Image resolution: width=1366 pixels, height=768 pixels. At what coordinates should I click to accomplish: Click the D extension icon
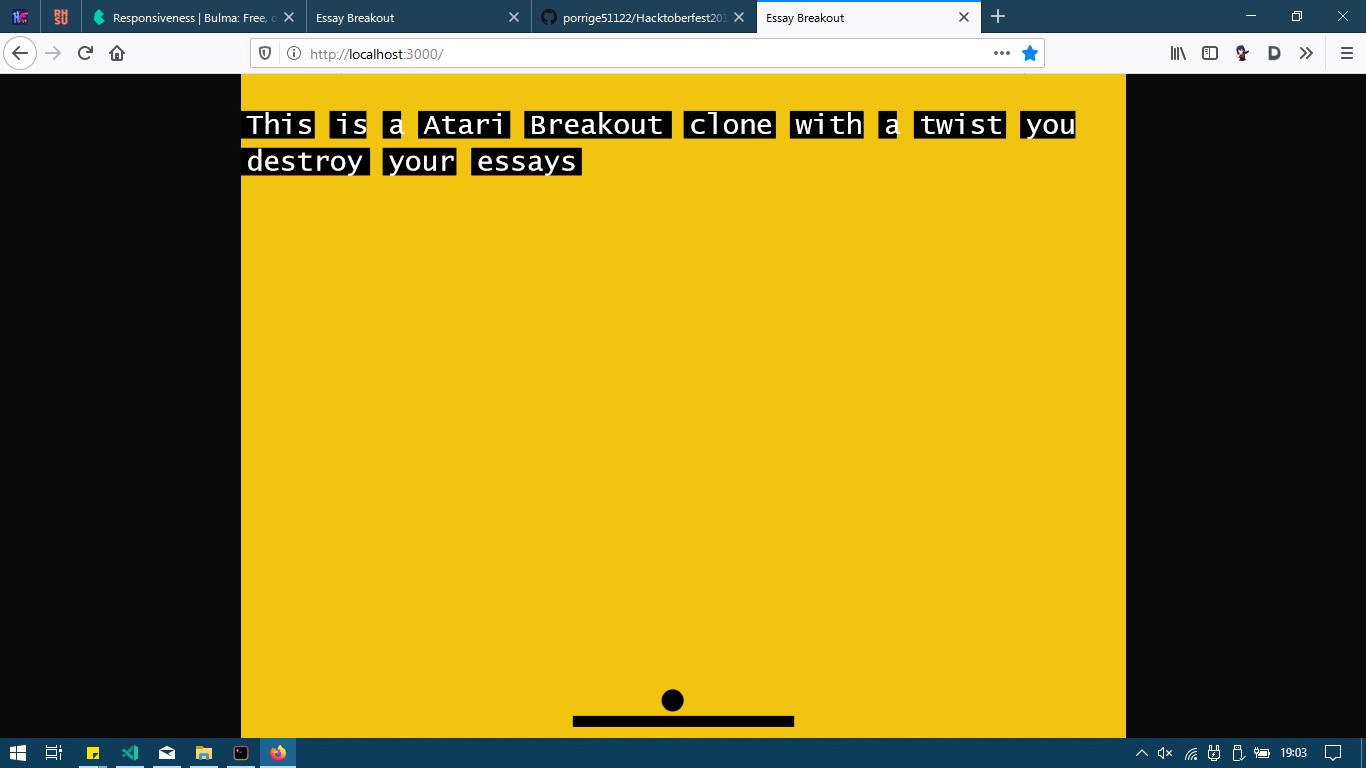tap(1274, 53)
